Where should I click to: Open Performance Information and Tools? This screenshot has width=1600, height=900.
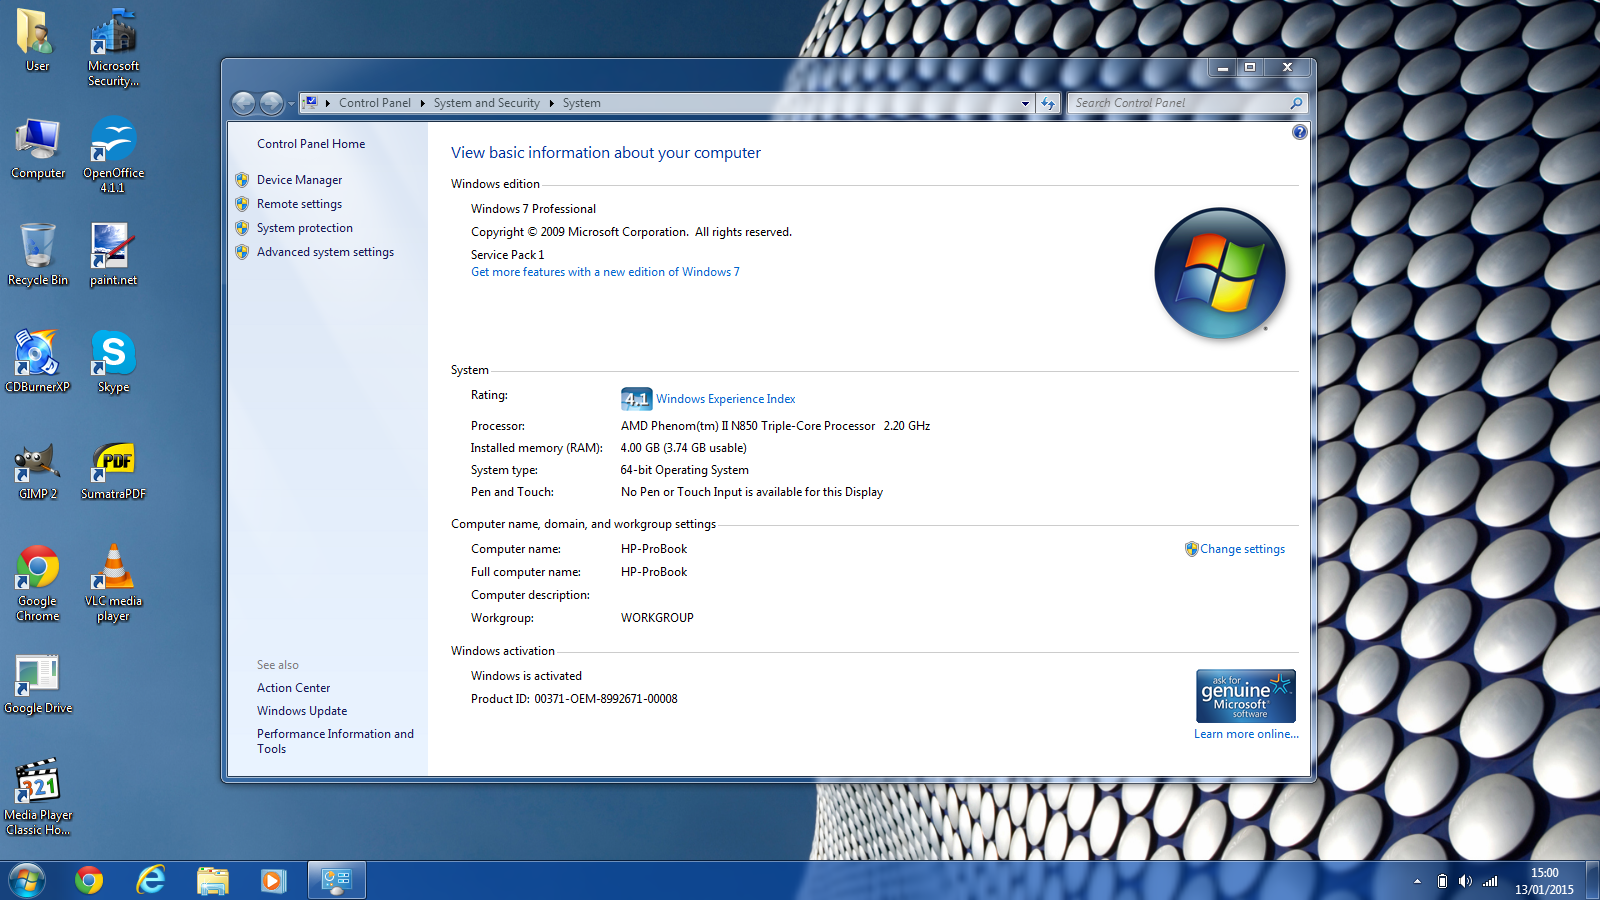[335, 741]
